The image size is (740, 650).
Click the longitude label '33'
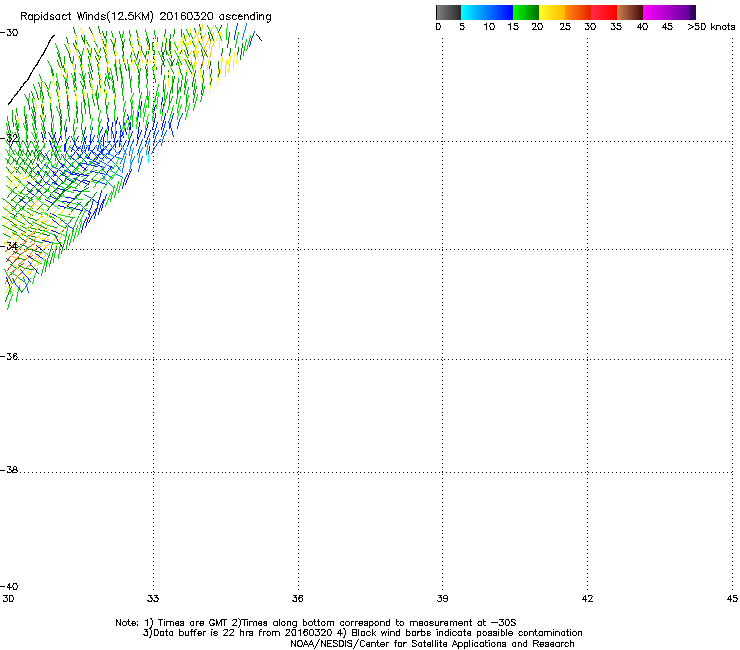(x=153, y=599)
